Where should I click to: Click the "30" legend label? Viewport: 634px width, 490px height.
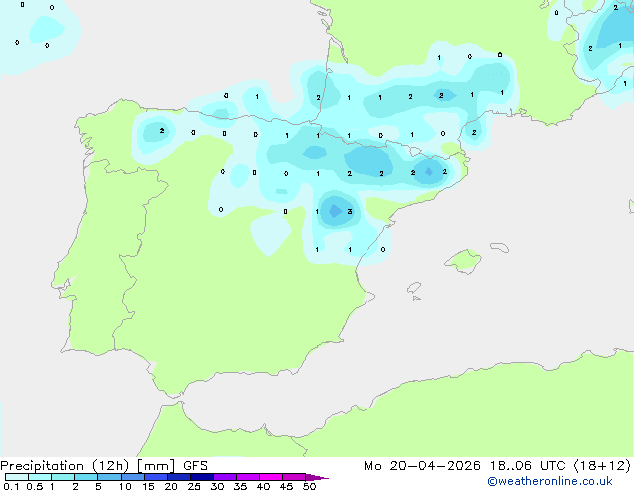pos(217,486)
